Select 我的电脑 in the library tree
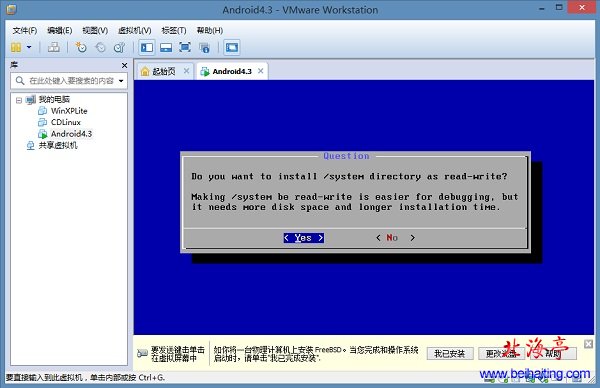Screen dimensions: 600x388 [x=54, y=99]
